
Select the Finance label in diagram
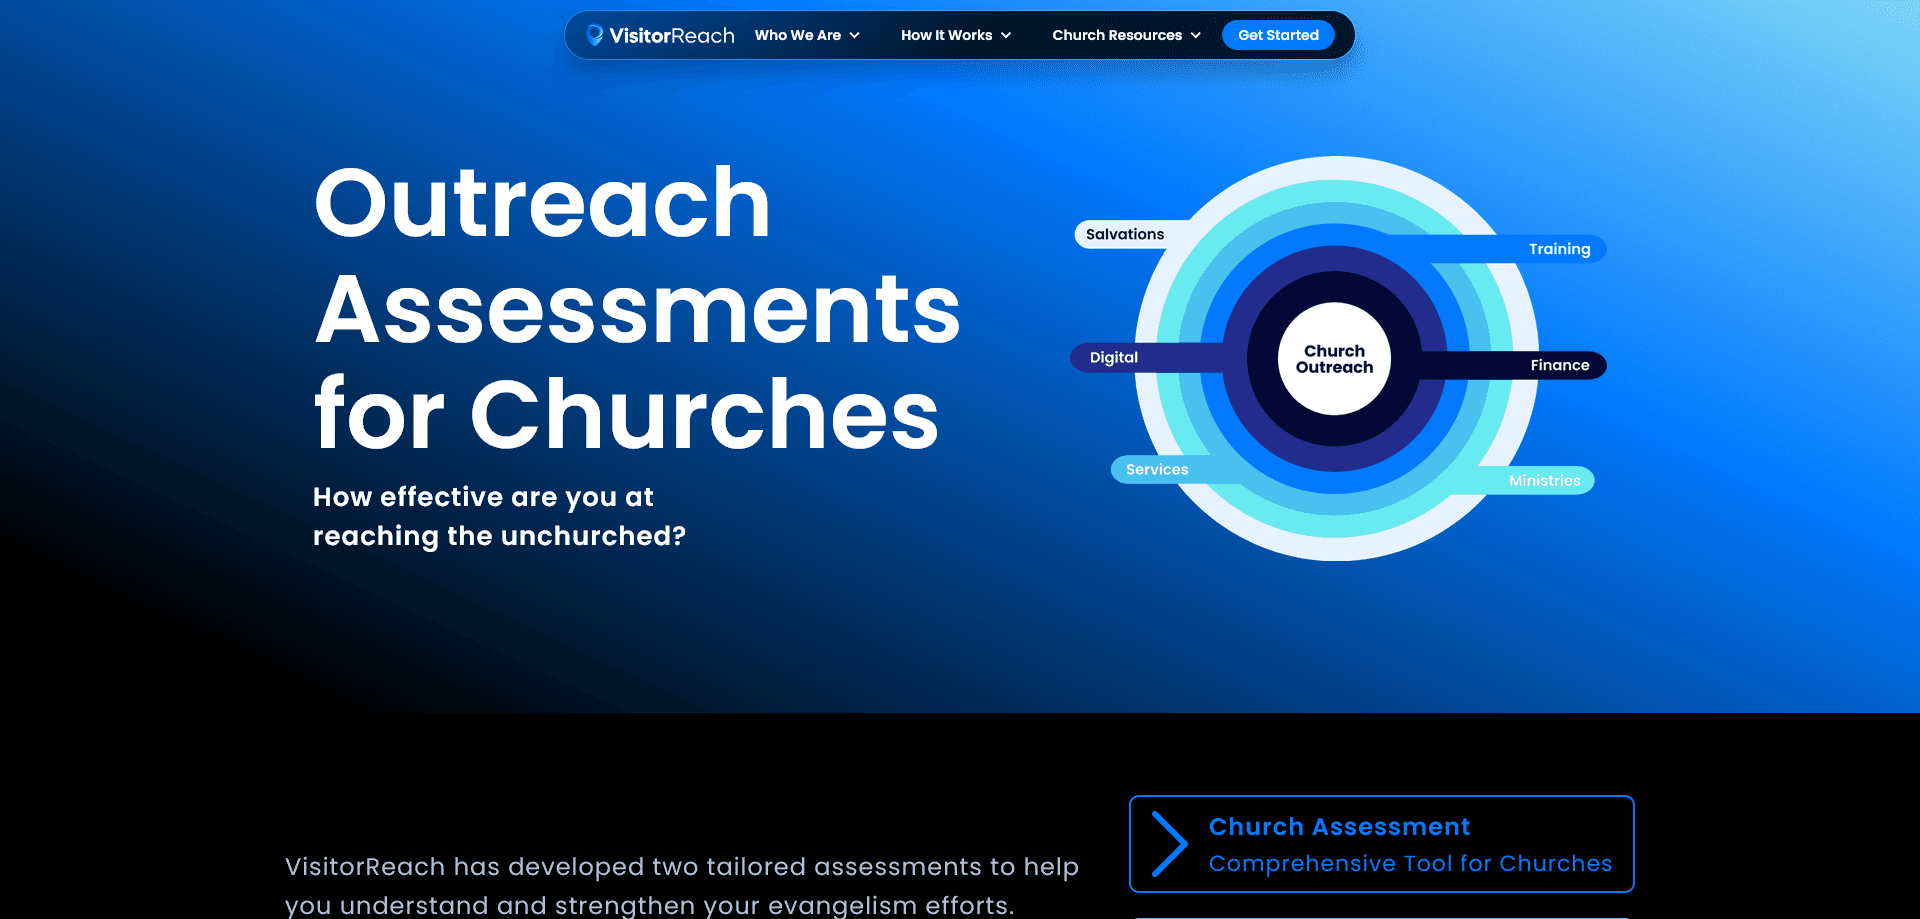tap(1559, 365)
